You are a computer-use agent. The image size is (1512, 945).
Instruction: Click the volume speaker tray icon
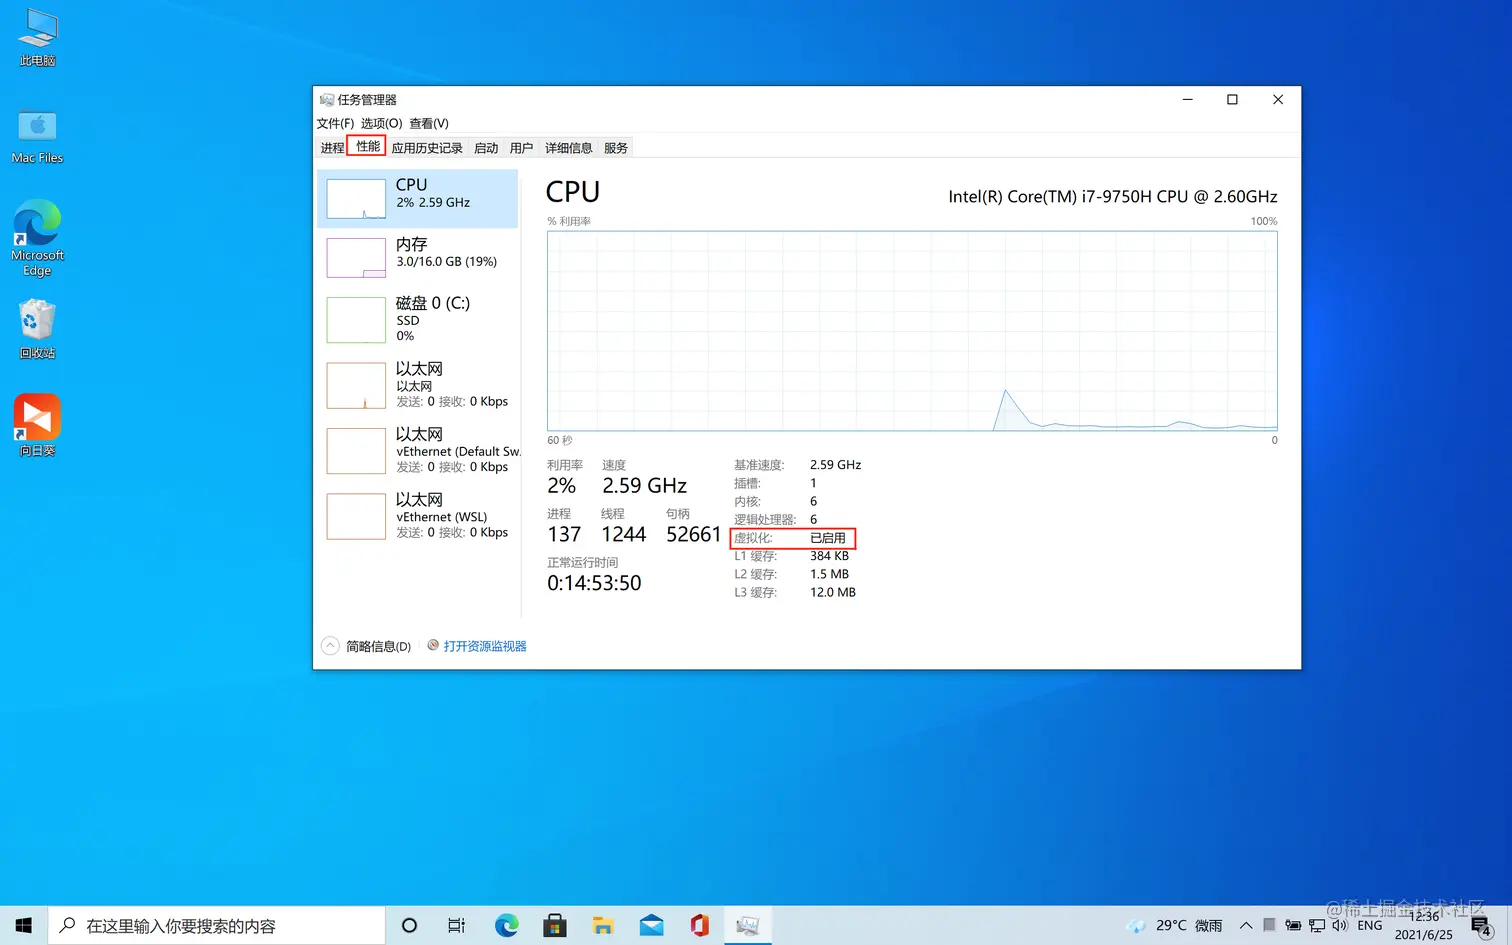coord(1340,926)
